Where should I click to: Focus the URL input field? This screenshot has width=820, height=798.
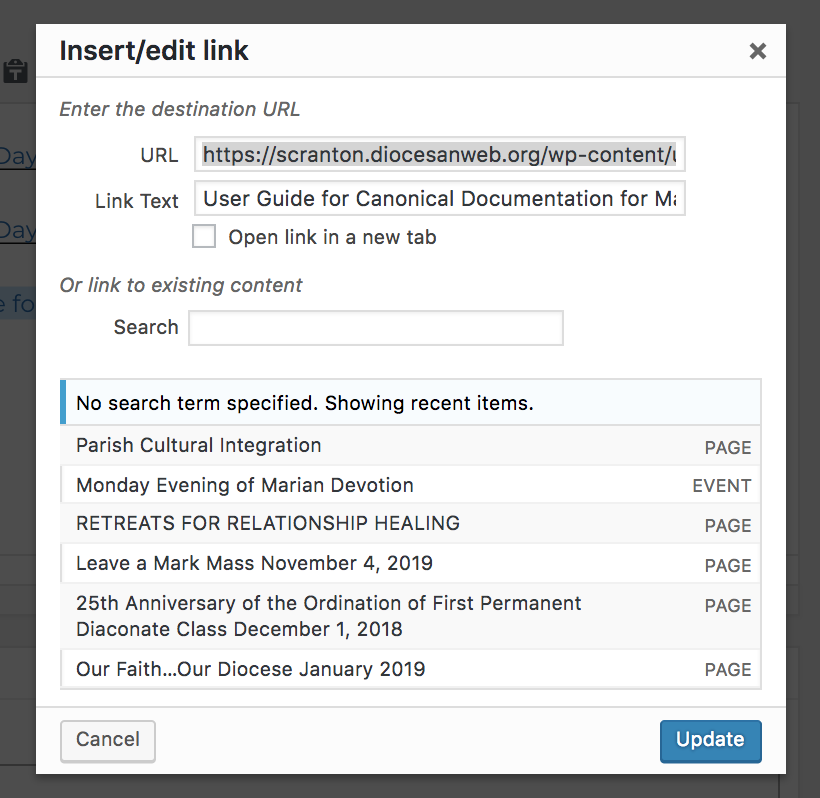click(x=439, y=155)
